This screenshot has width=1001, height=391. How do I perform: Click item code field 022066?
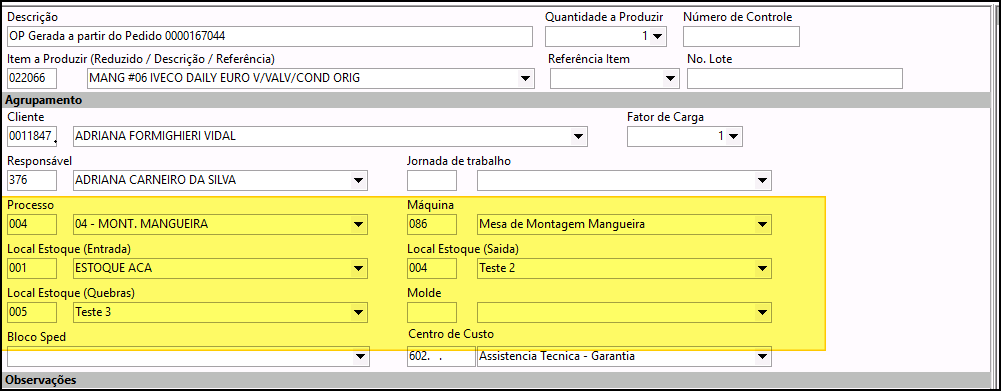[x=32, y=79]
